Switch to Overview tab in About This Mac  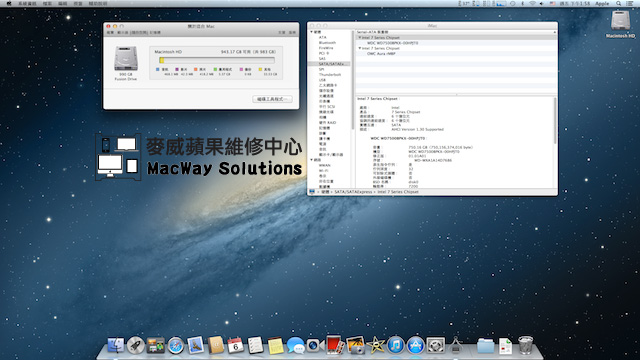[110, 32]
